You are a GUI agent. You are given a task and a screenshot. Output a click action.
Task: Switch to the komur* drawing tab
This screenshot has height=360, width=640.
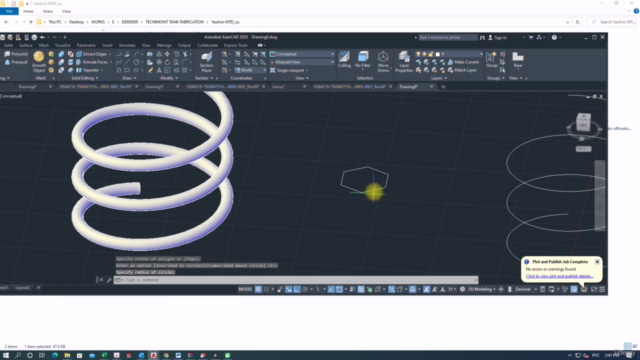click(x=279, y=87)
